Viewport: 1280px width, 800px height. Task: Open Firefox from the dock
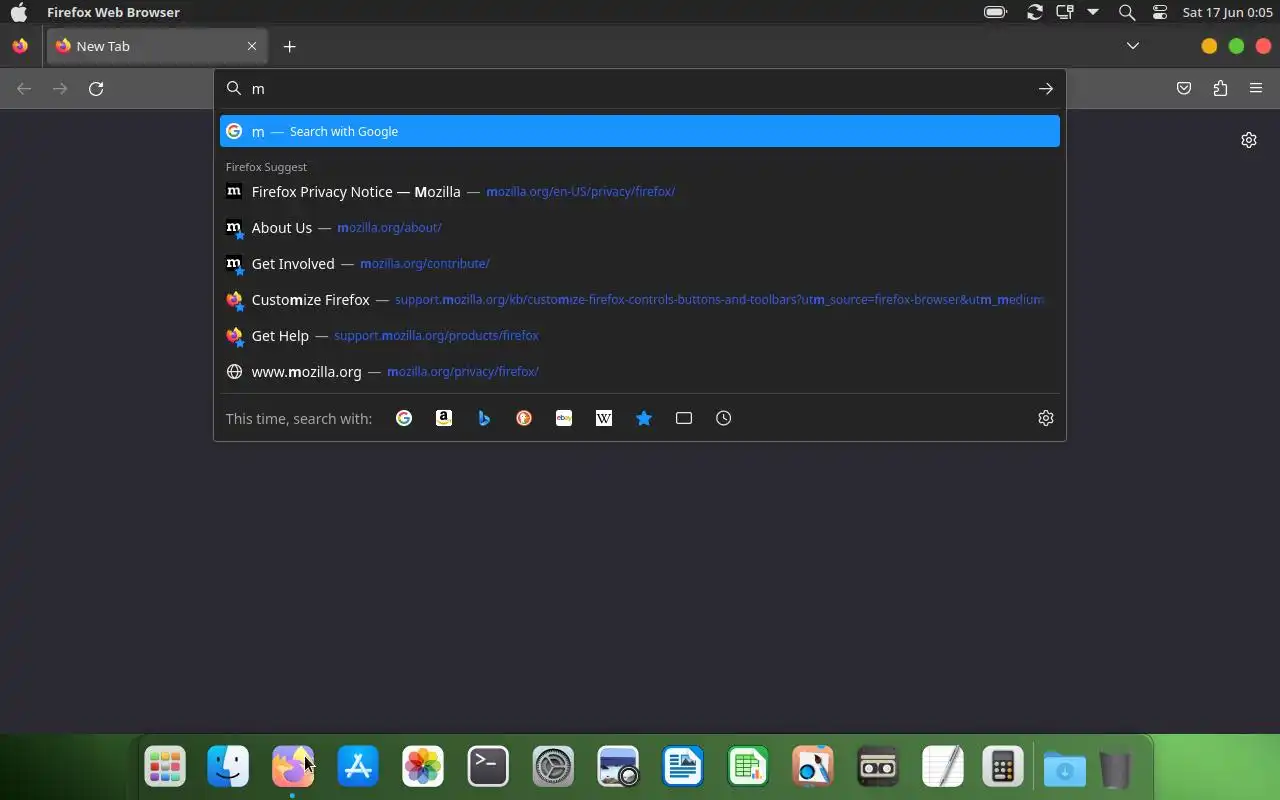[292, 767]
